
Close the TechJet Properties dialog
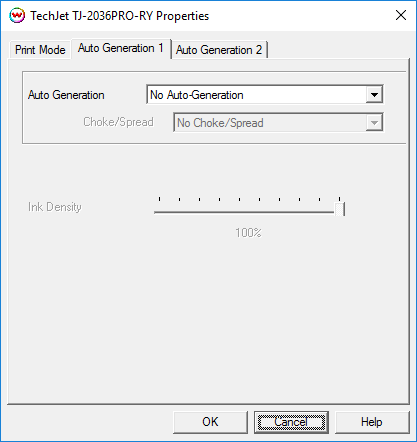click(401, 15)
